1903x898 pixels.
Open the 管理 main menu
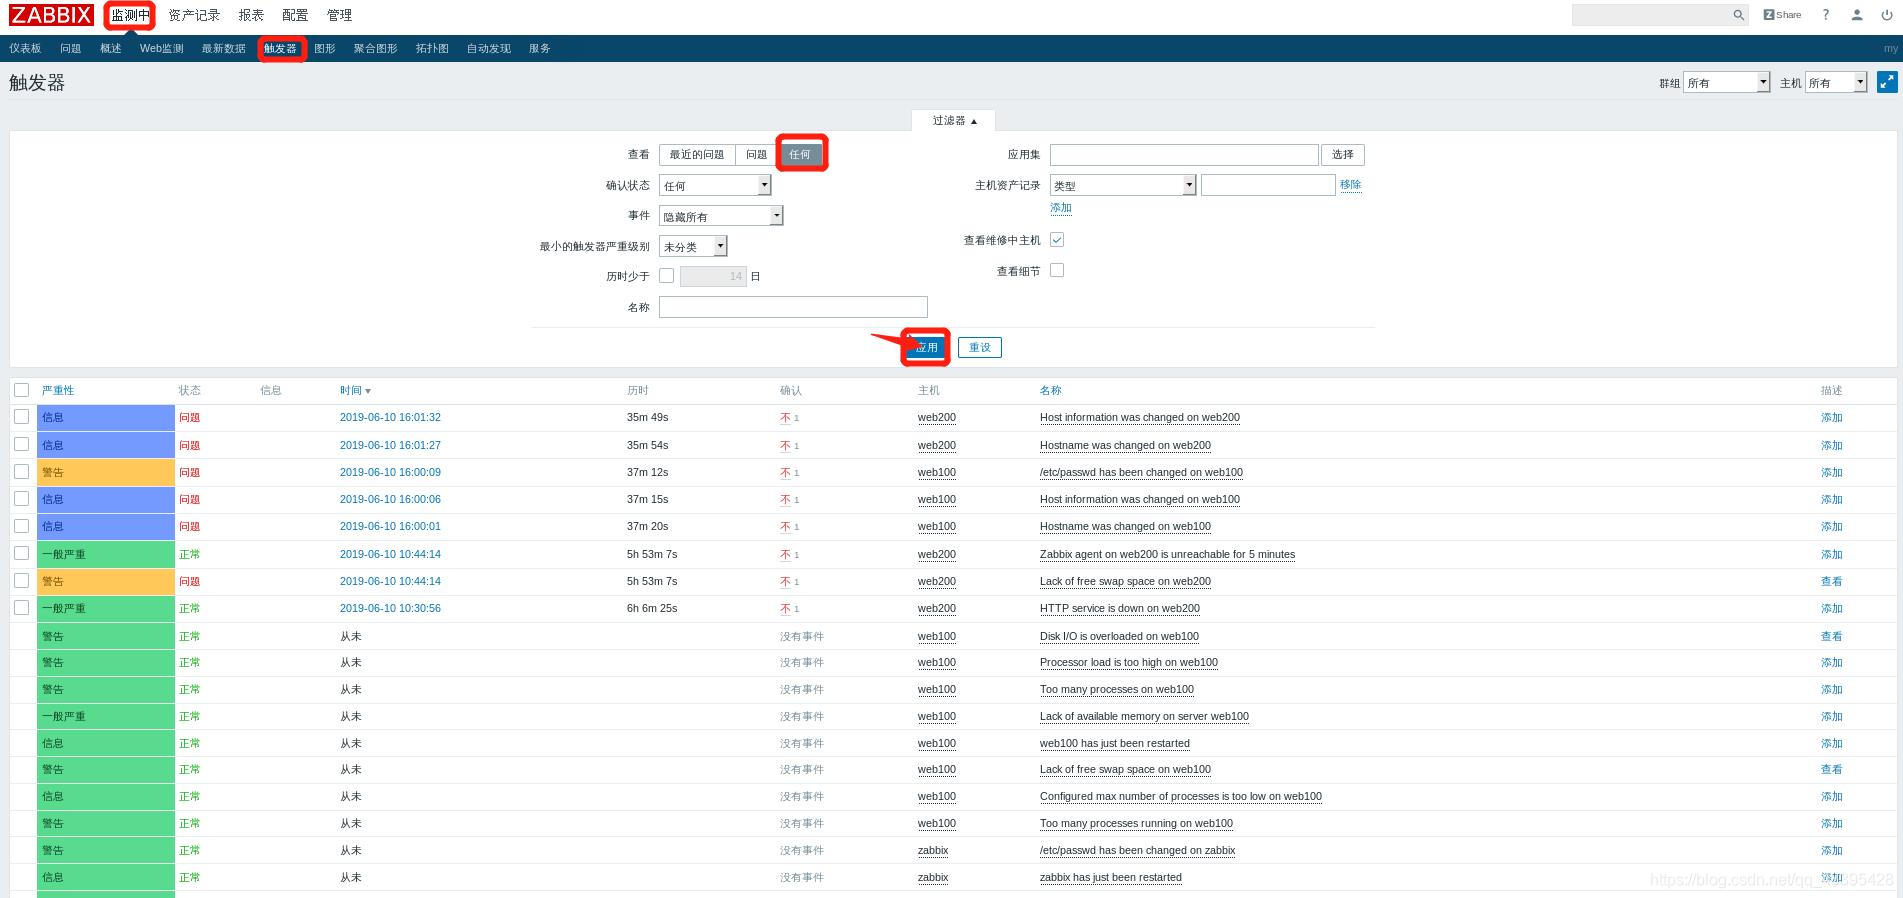click(x=339, y=15)
